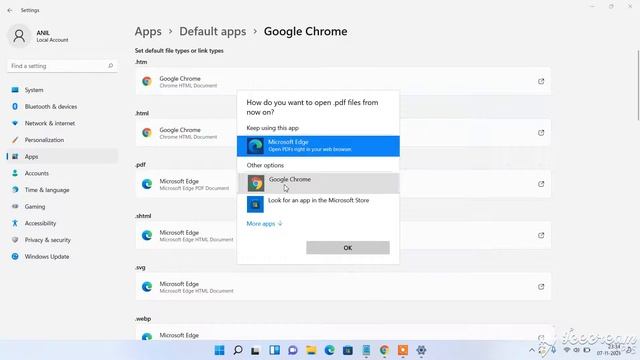Choose Google Chrome in Other options

pos(318,183)
